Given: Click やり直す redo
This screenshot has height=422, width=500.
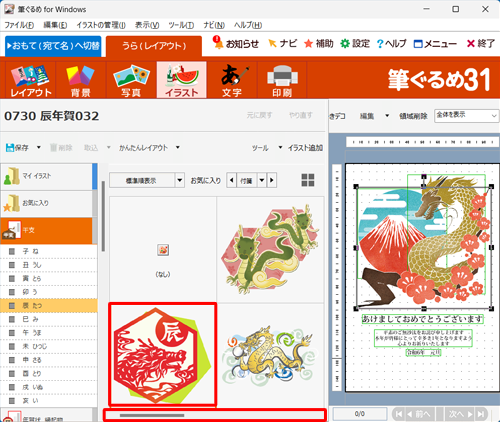Looking at the screenshot, I should point(301,115).
